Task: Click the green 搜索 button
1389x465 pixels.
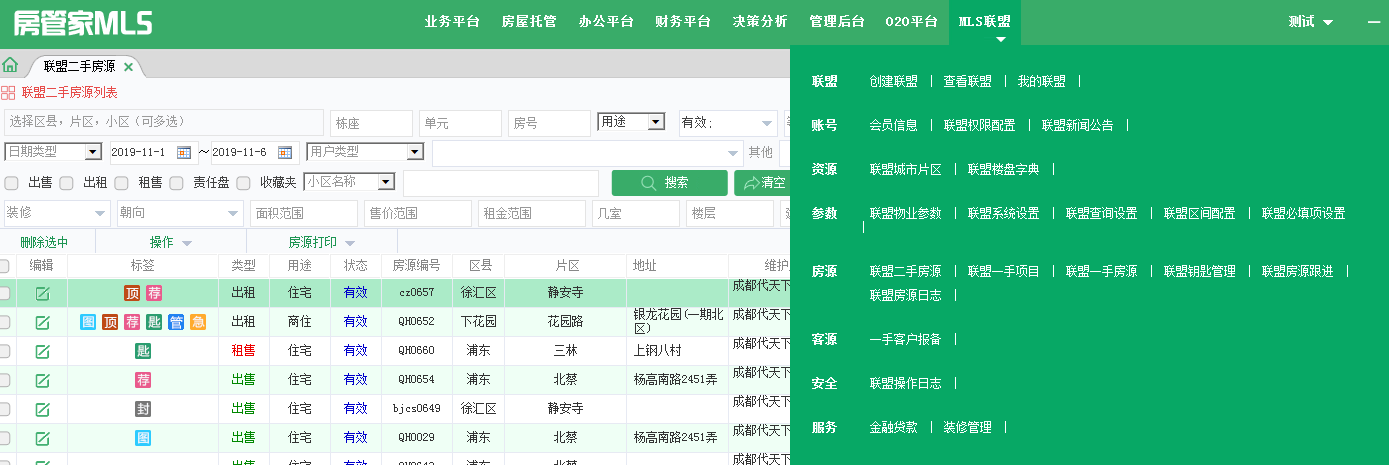Action: point(669,183)
